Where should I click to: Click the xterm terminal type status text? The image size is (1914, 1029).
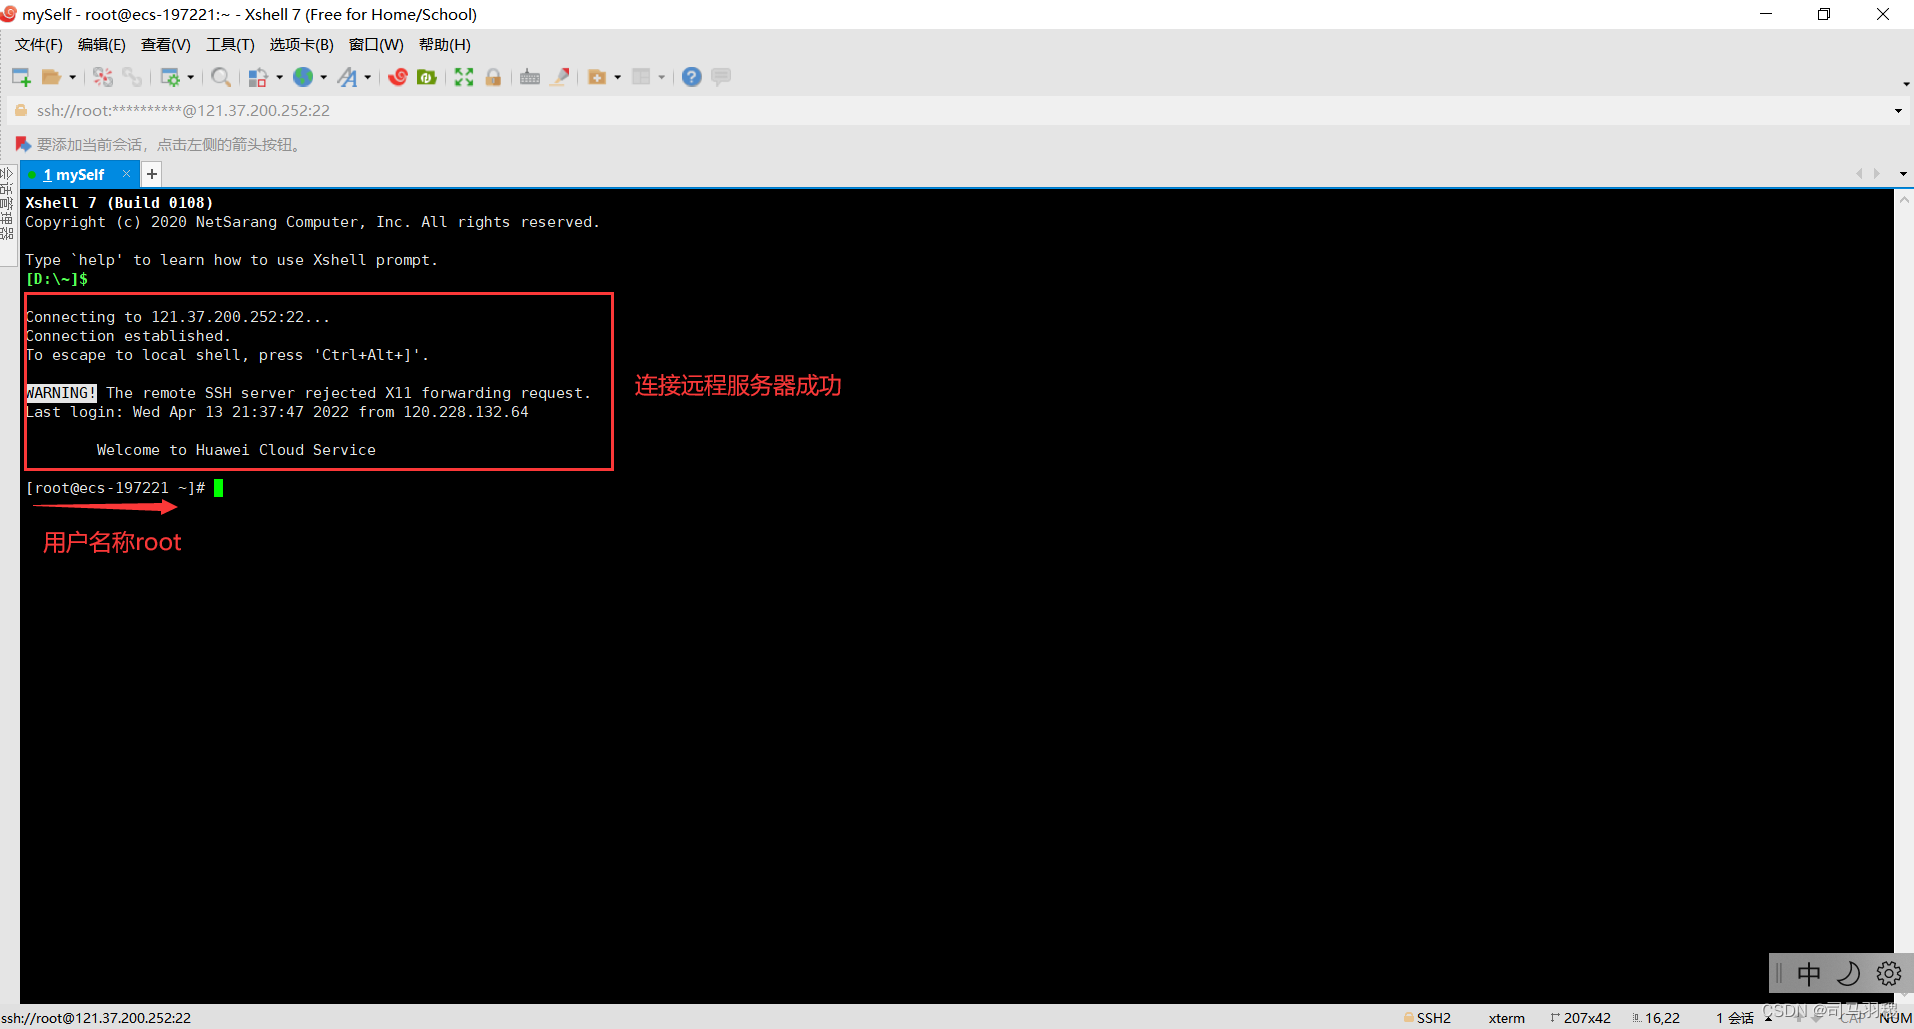click(x=1506, y=1018)
